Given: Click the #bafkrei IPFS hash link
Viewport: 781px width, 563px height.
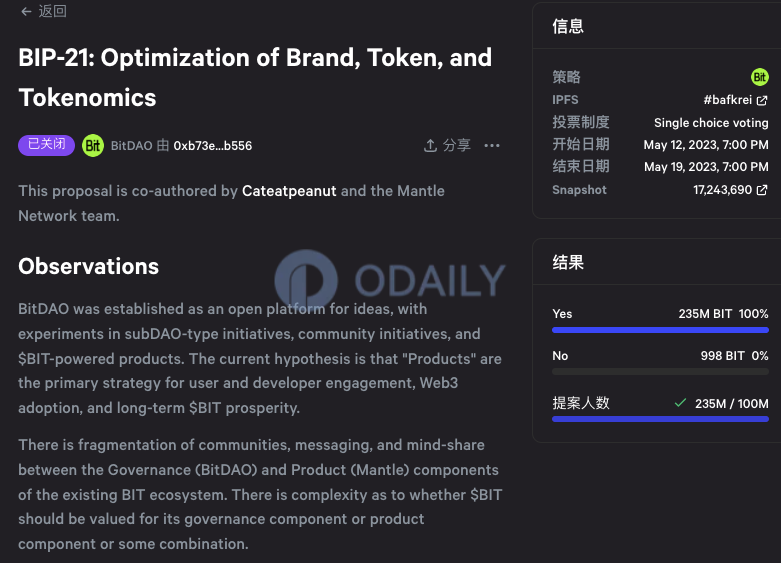Looking at the screenshot, I should tap(728, 100).
